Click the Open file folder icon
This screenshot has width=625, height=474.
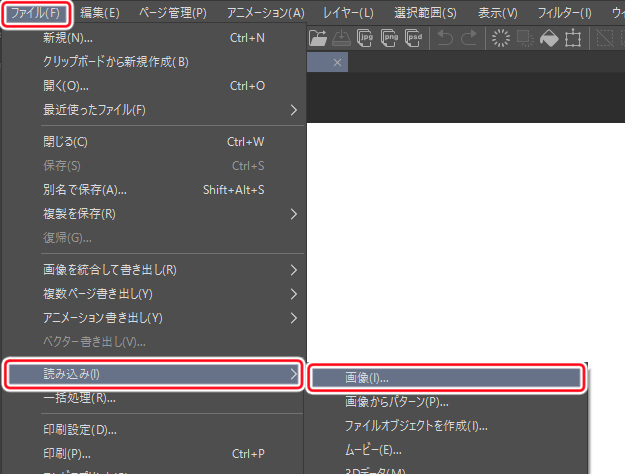click(318, 38)
